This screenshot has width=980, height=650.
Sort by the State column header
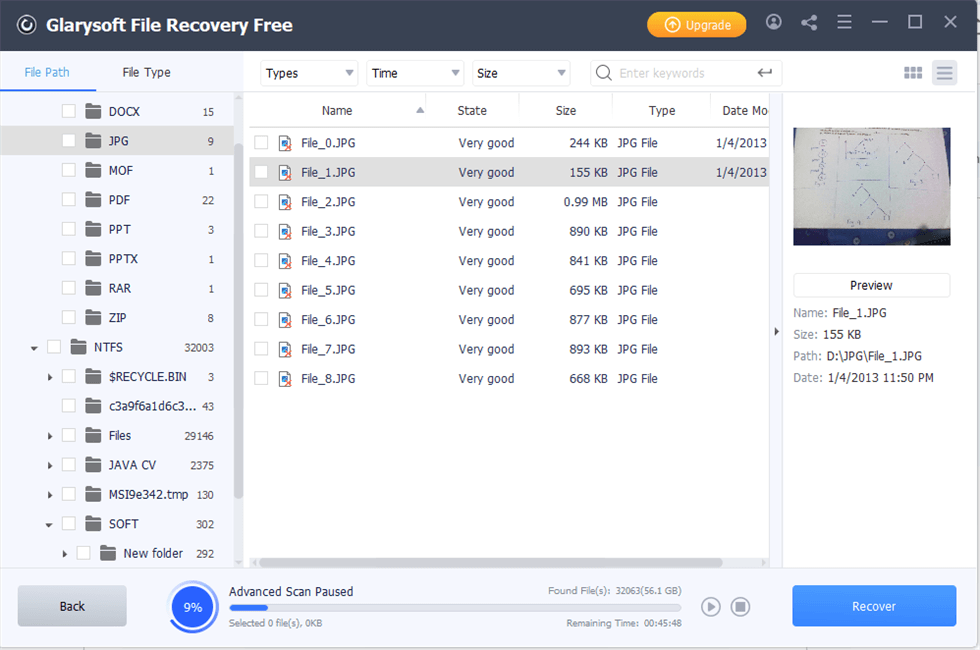pyautogui.click(x=472, y=111)
